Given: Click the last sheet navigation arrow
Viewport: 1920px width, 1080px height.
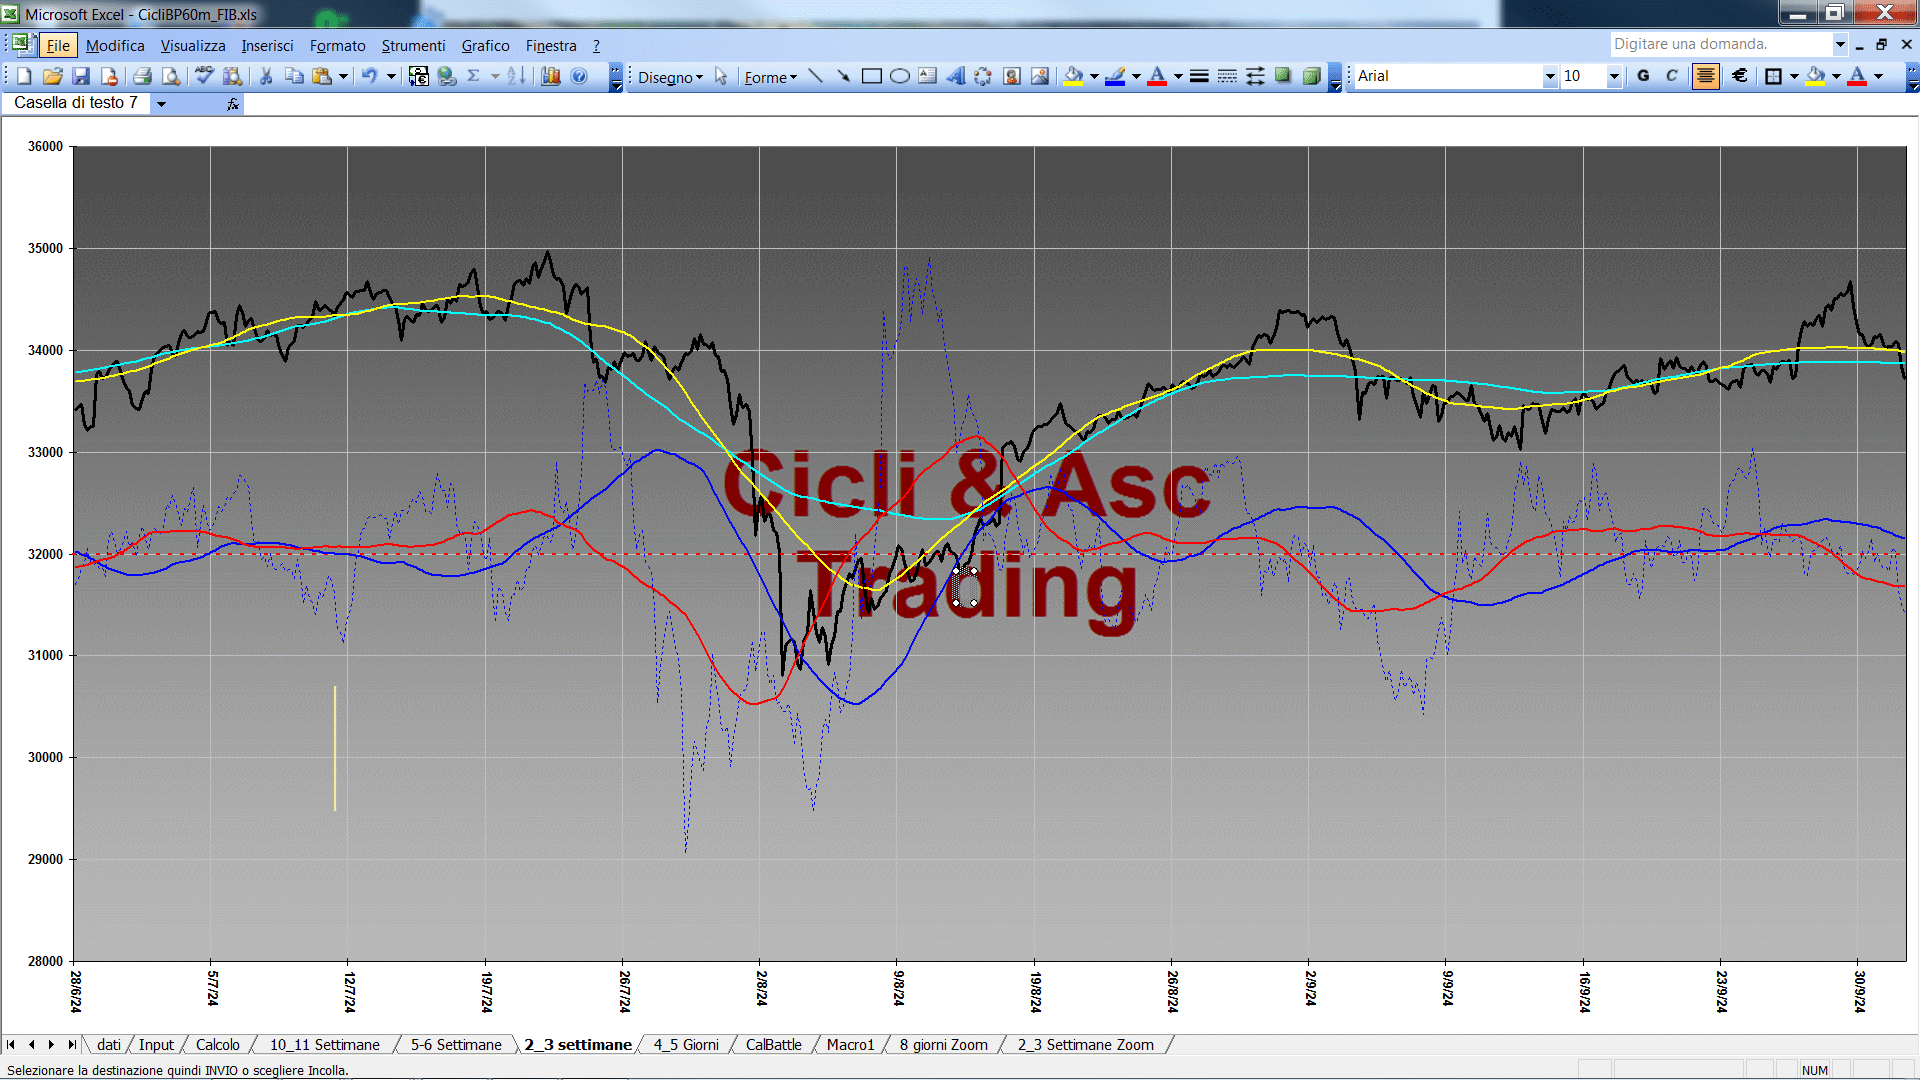Looking at the screenshot, I should 71,1044.
